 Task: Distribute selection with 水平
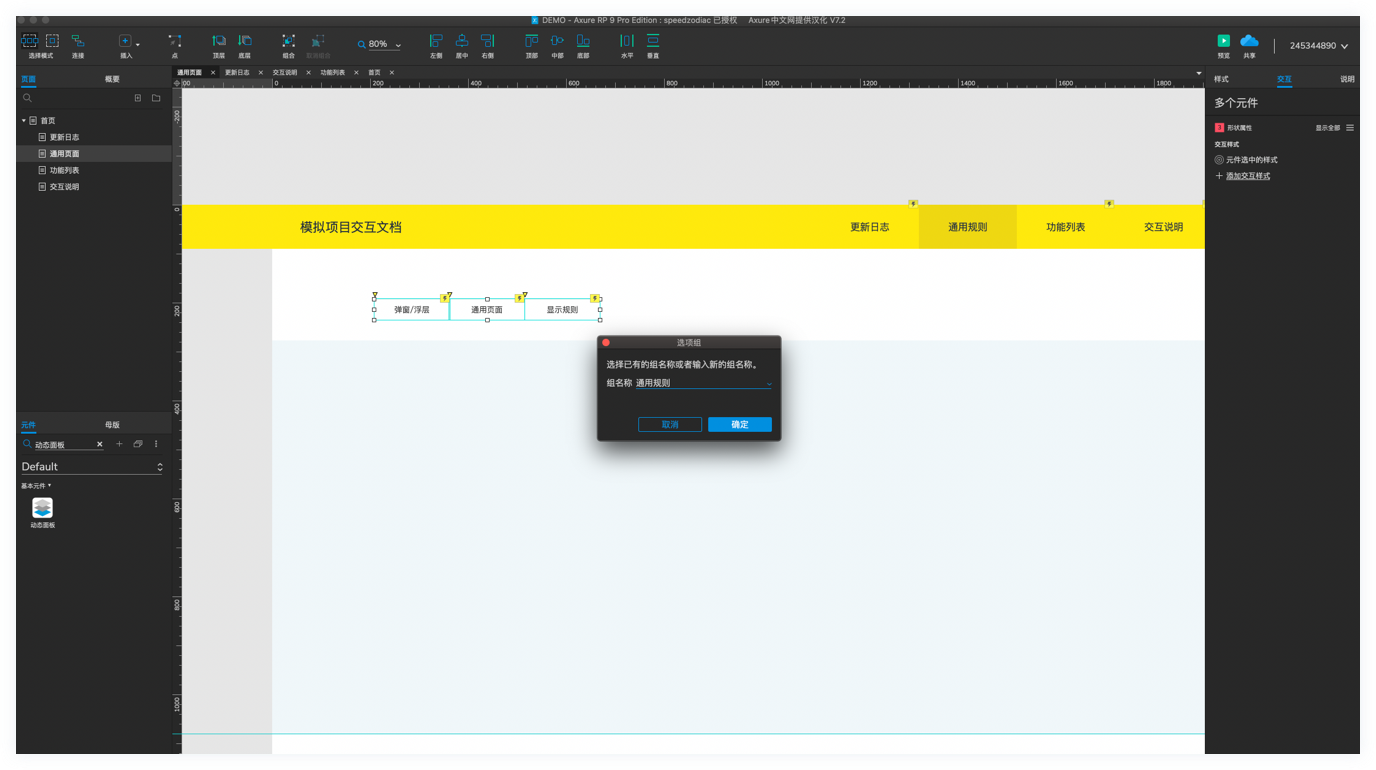[x=627, y=45]
